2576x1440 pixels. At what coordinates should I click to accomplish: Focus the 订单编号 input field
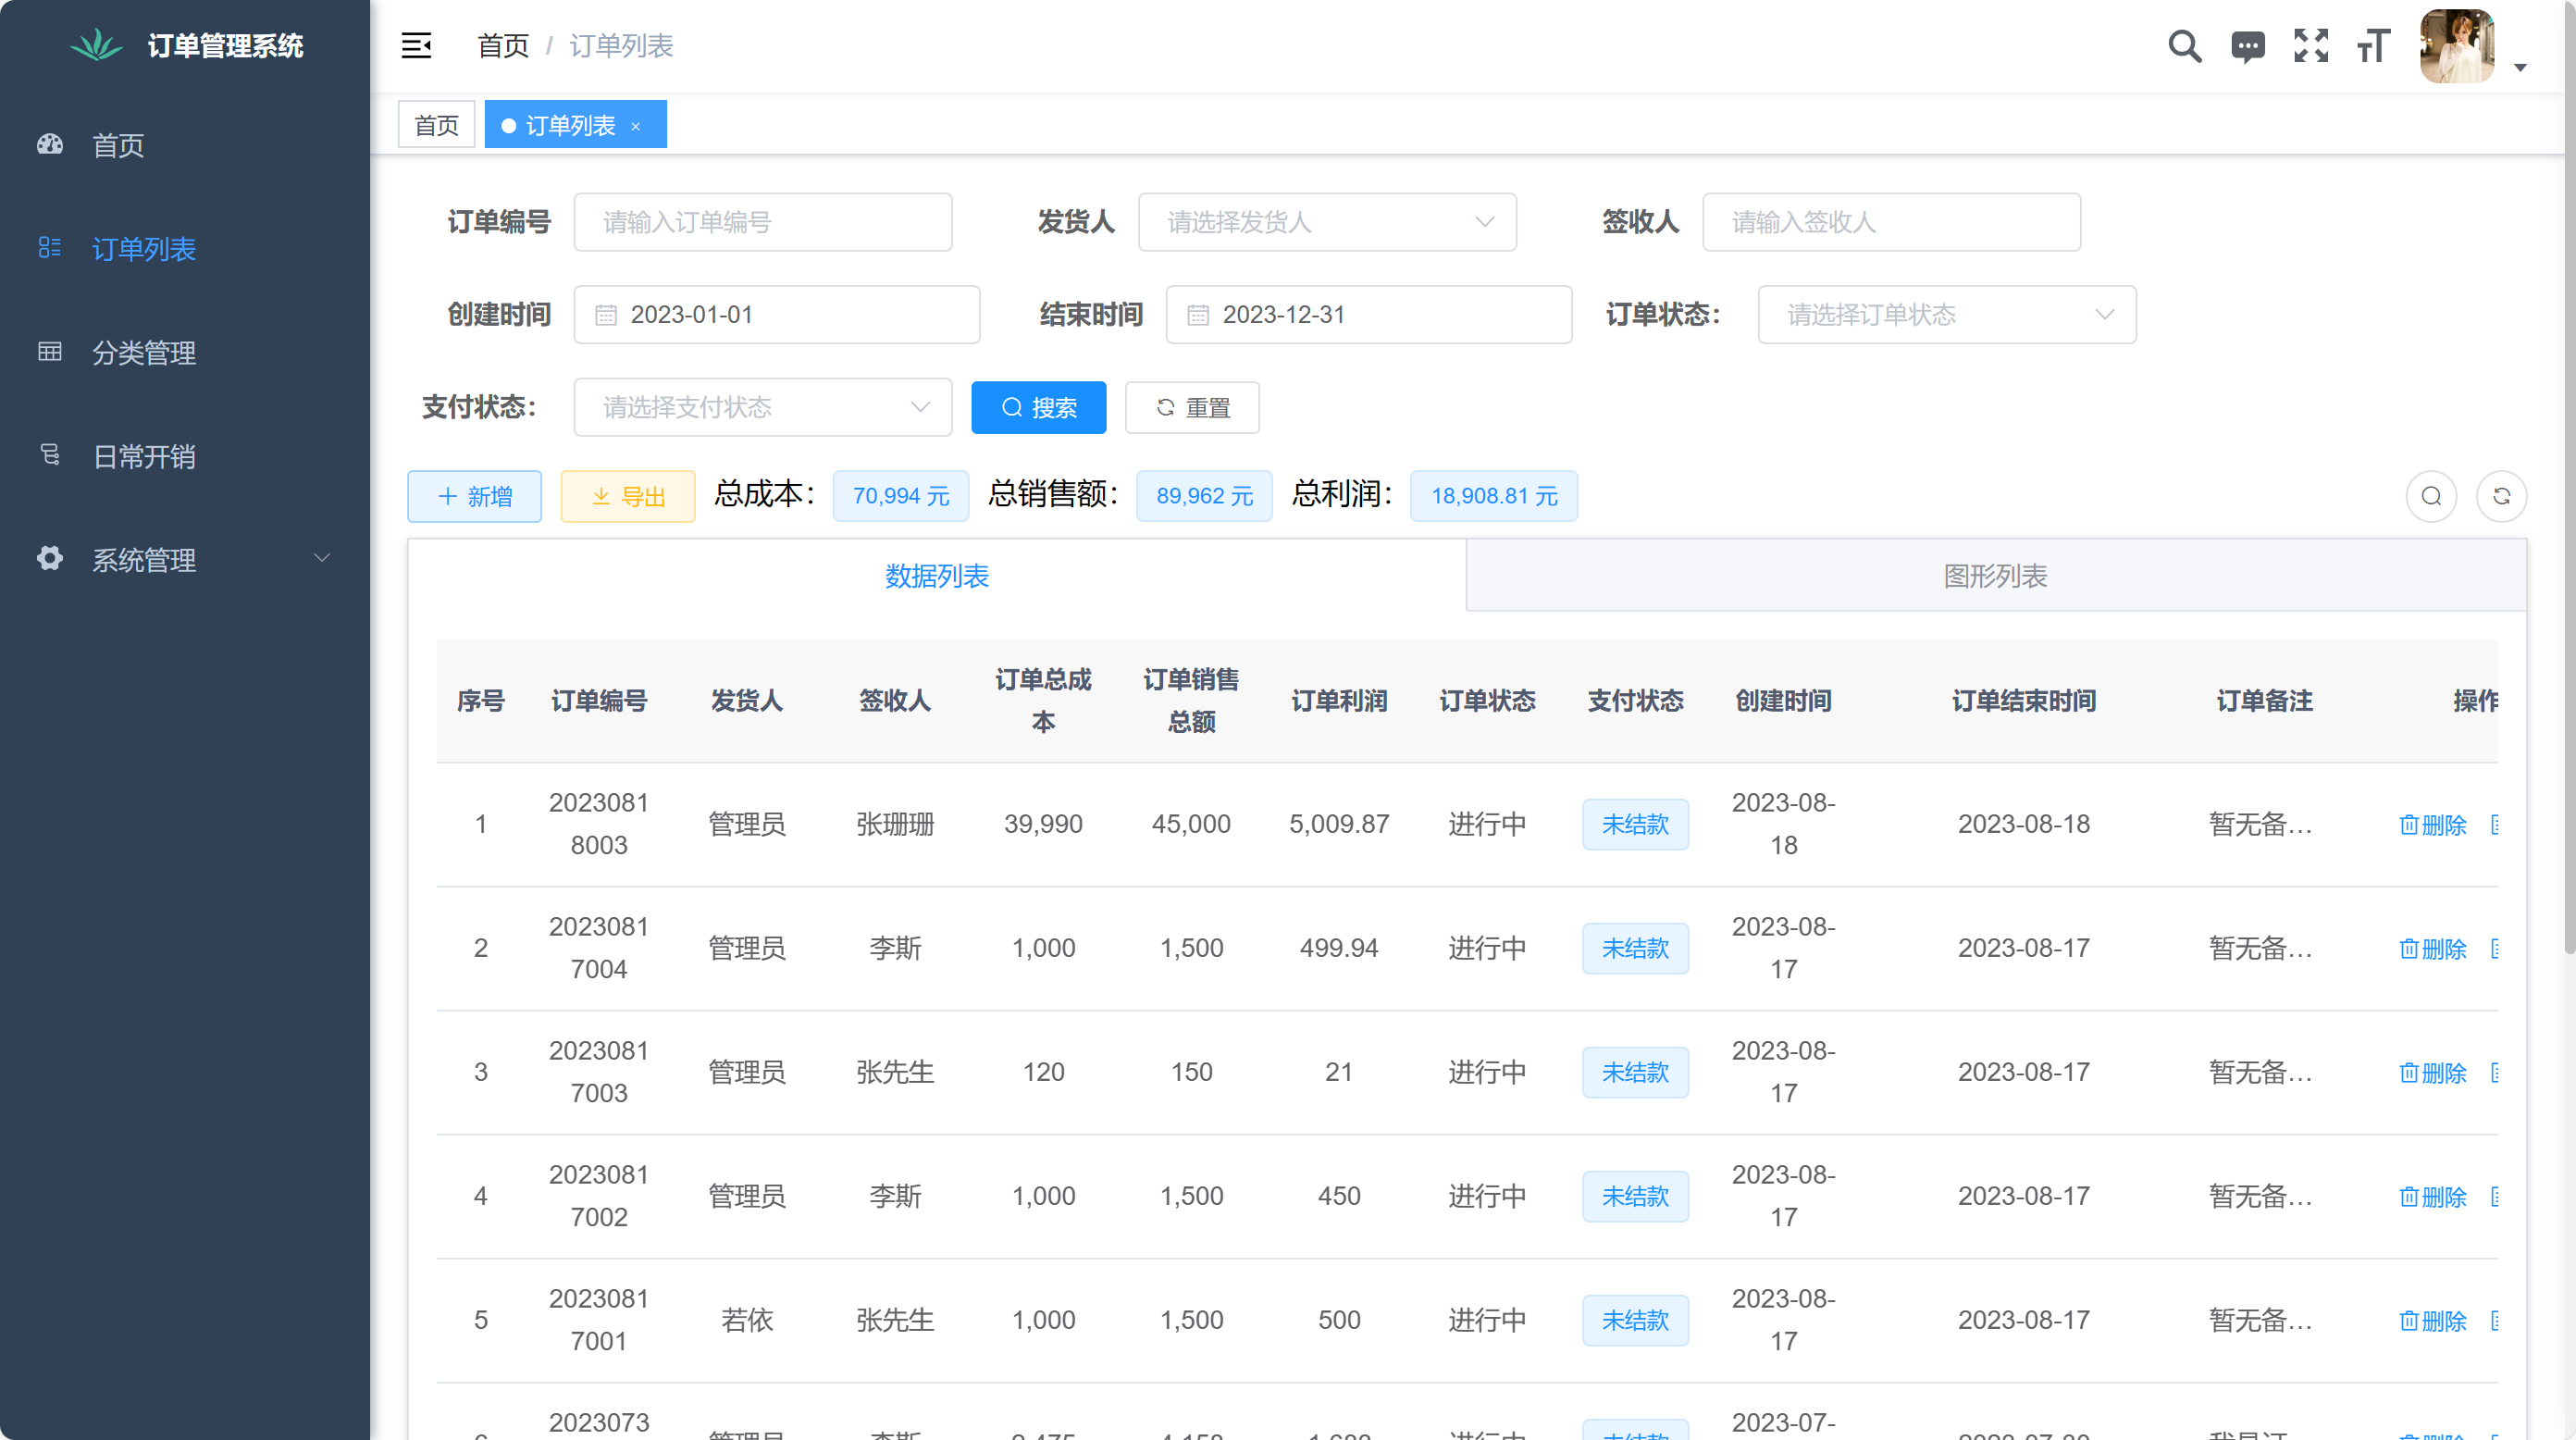[763, 222]
